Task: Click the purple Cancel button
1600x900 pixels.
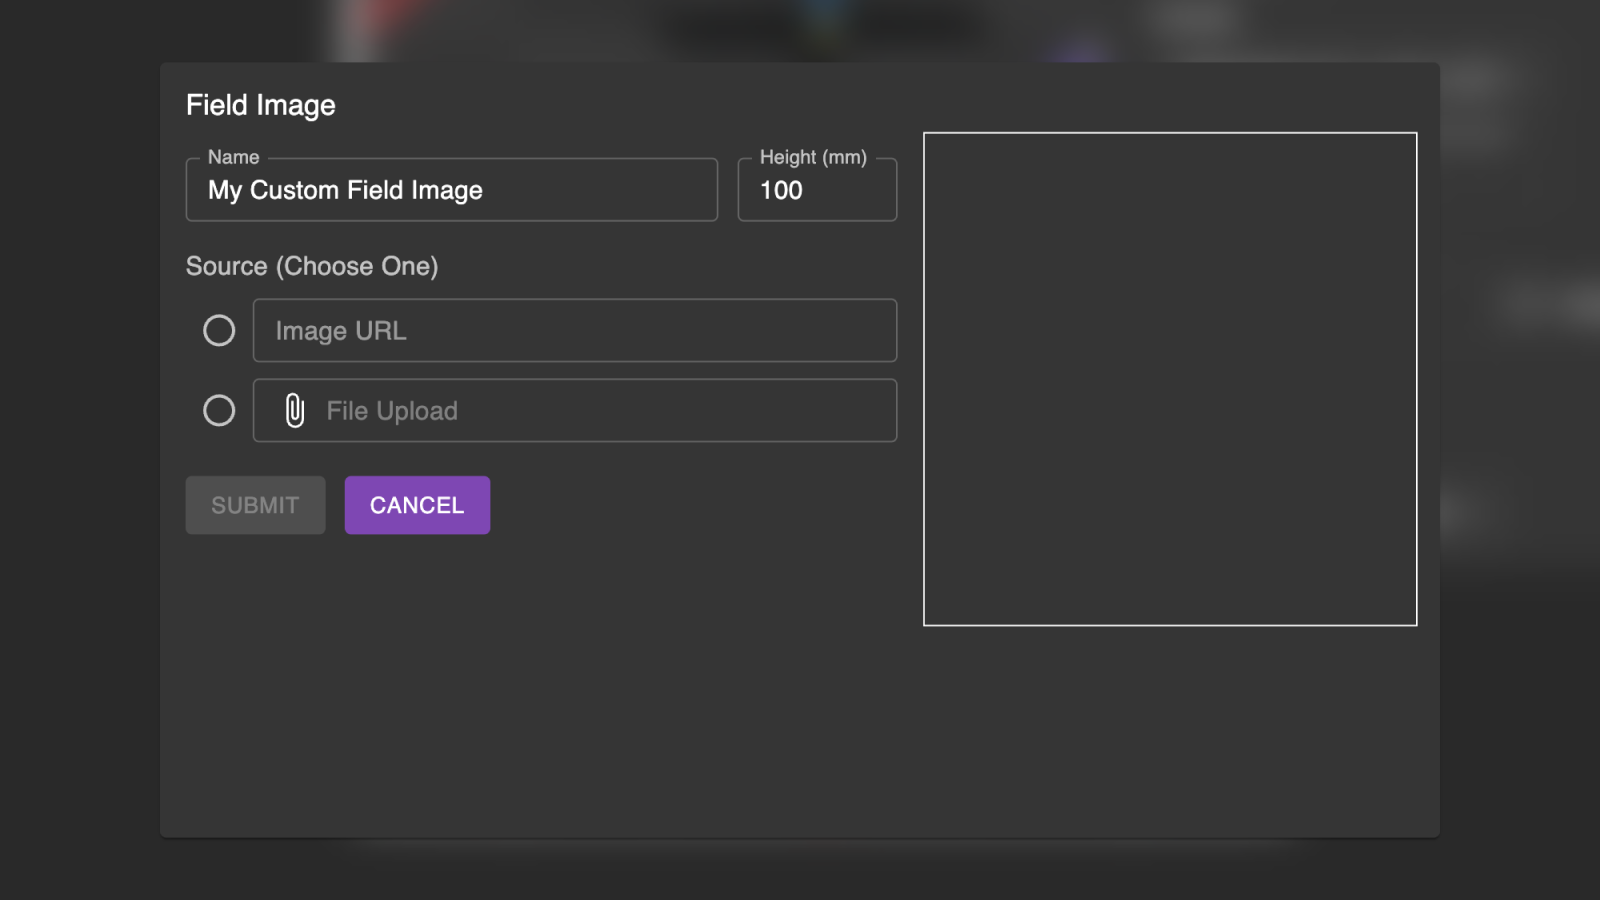Action: click(x=417, y=505)
